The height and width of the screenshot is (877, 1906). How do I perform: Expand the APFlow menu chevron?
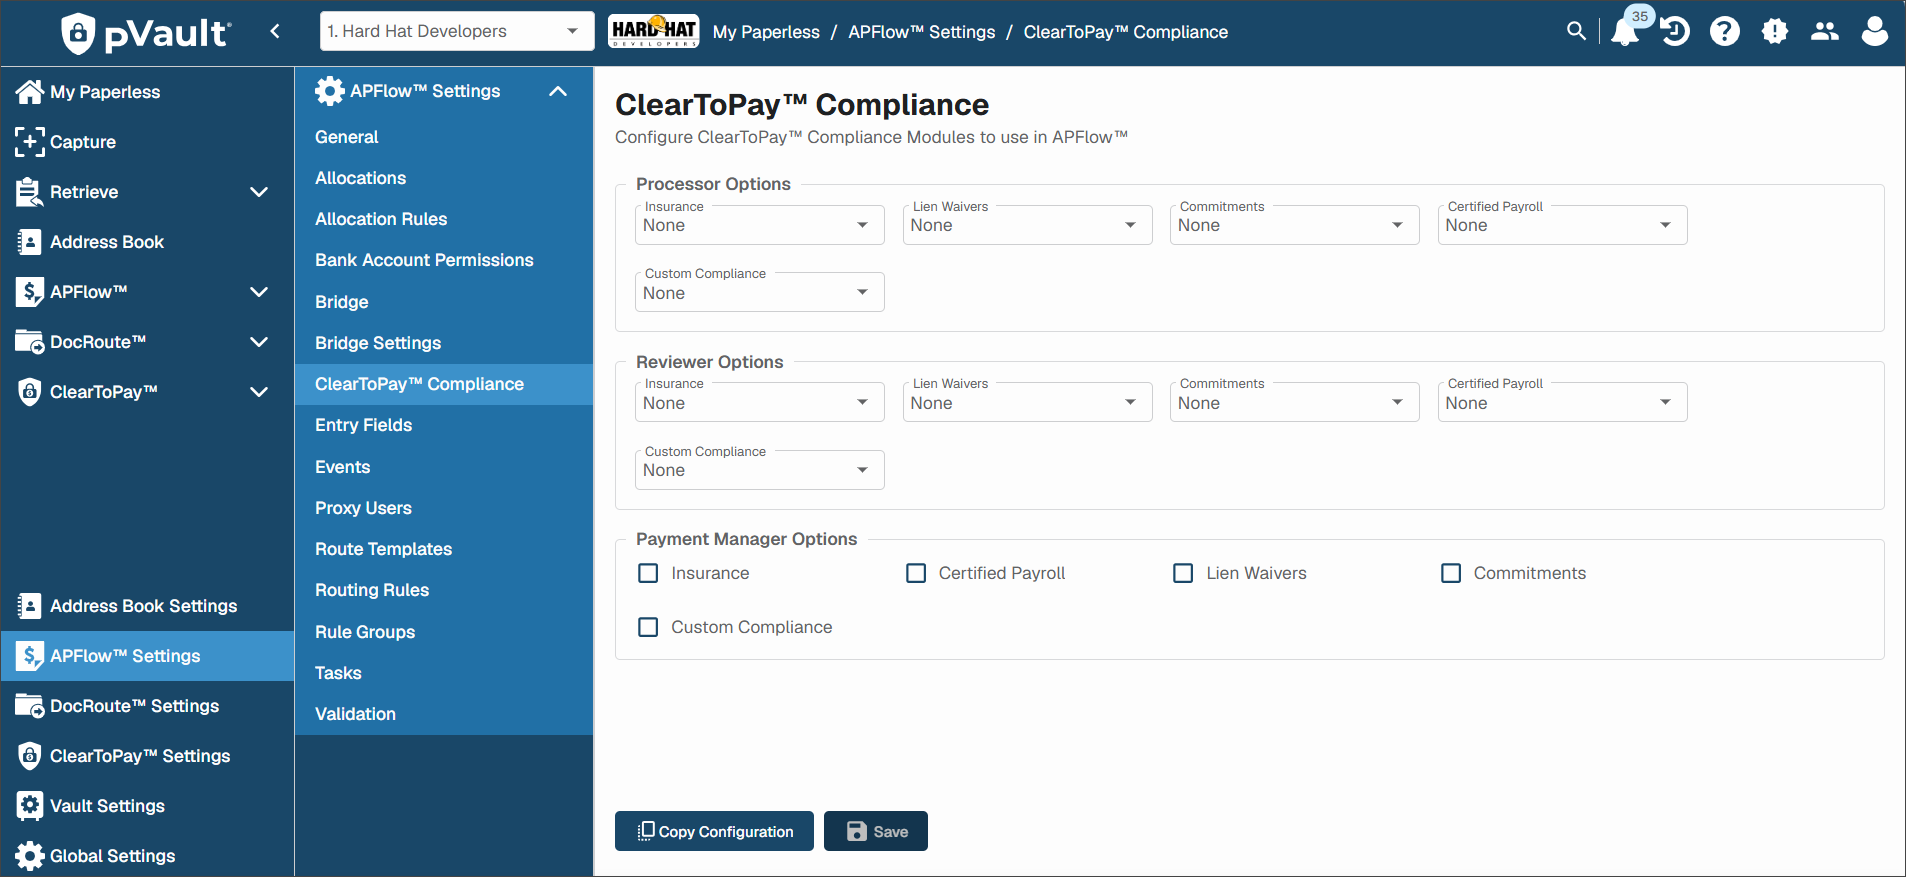[259, 292]
